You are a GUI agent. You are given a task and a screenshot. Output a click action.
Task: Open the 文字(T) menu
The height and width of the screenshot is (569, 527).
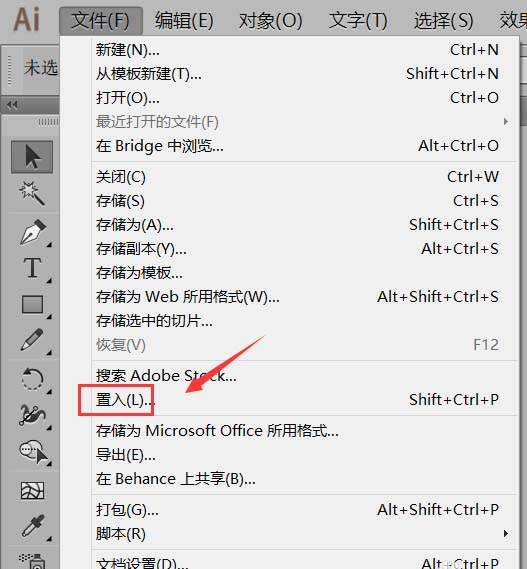click(358, 20)
